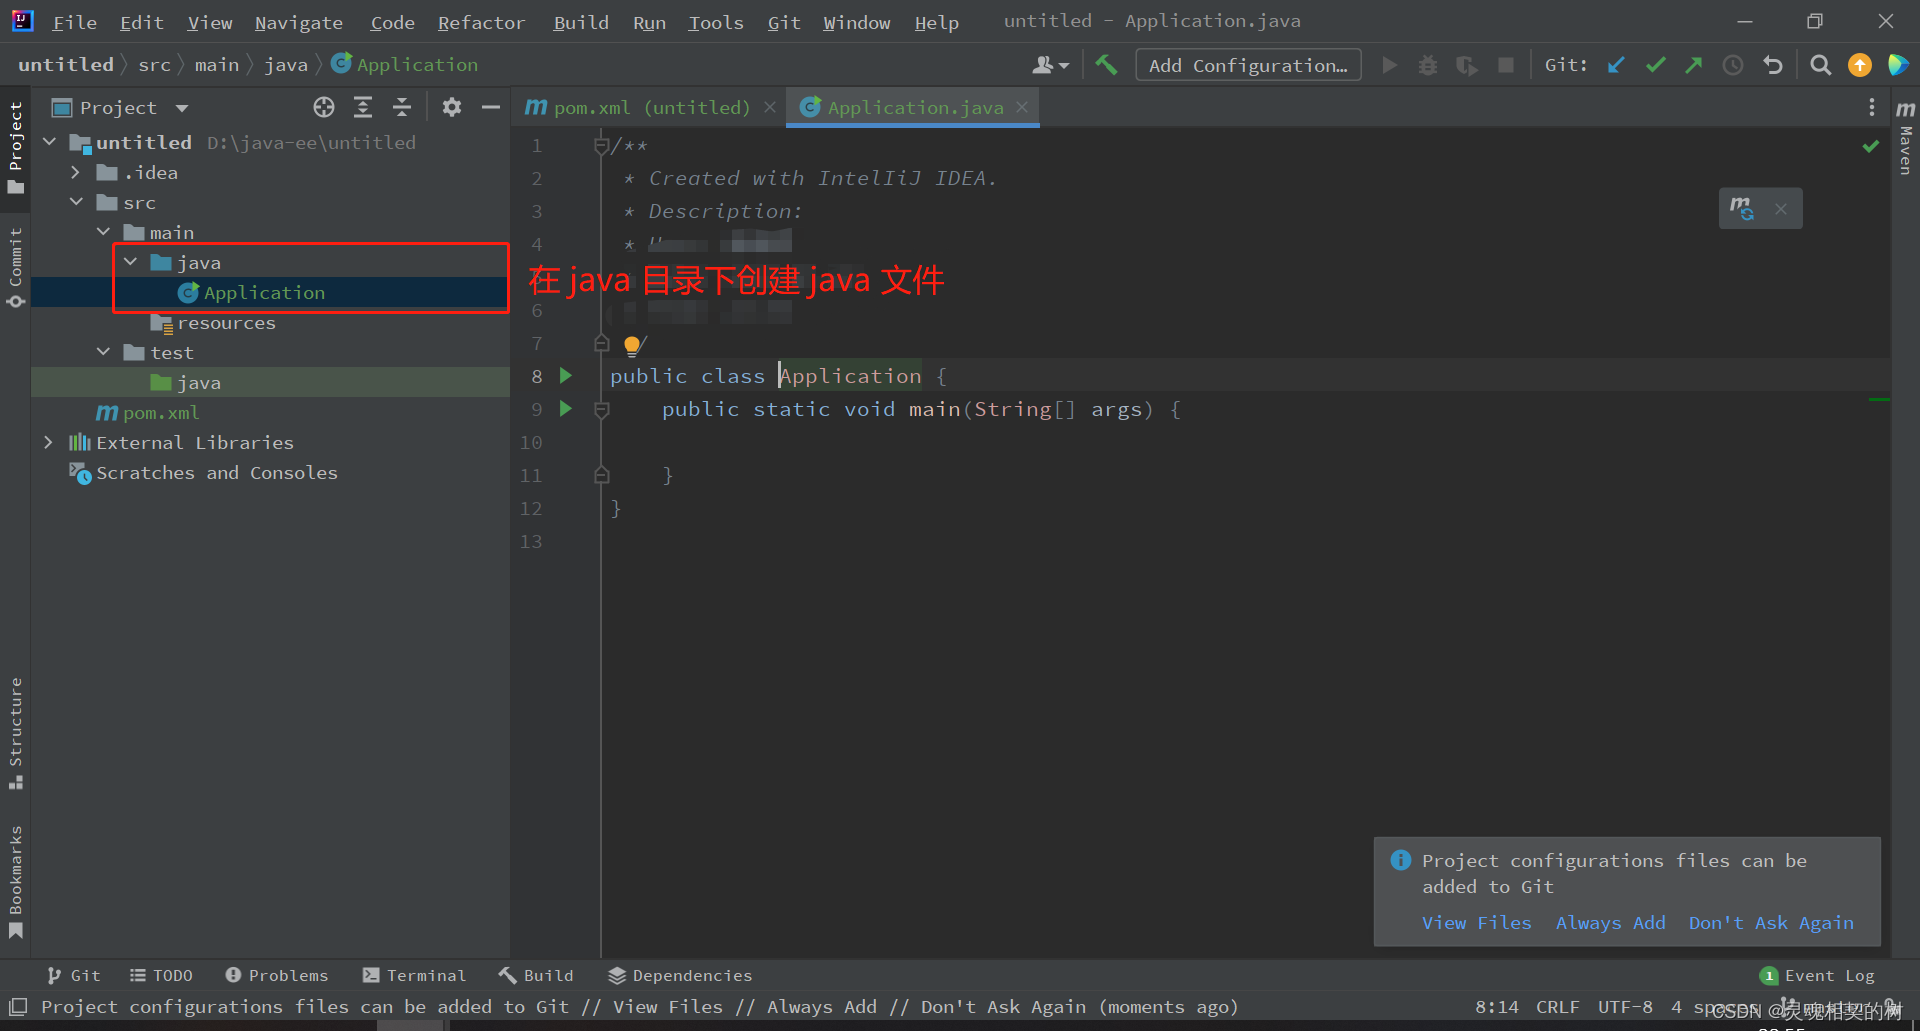This screenshot has width=1920, height=1031.
Task: Click the Build Project hammer icon
Action: click(x=1106, y=65)
